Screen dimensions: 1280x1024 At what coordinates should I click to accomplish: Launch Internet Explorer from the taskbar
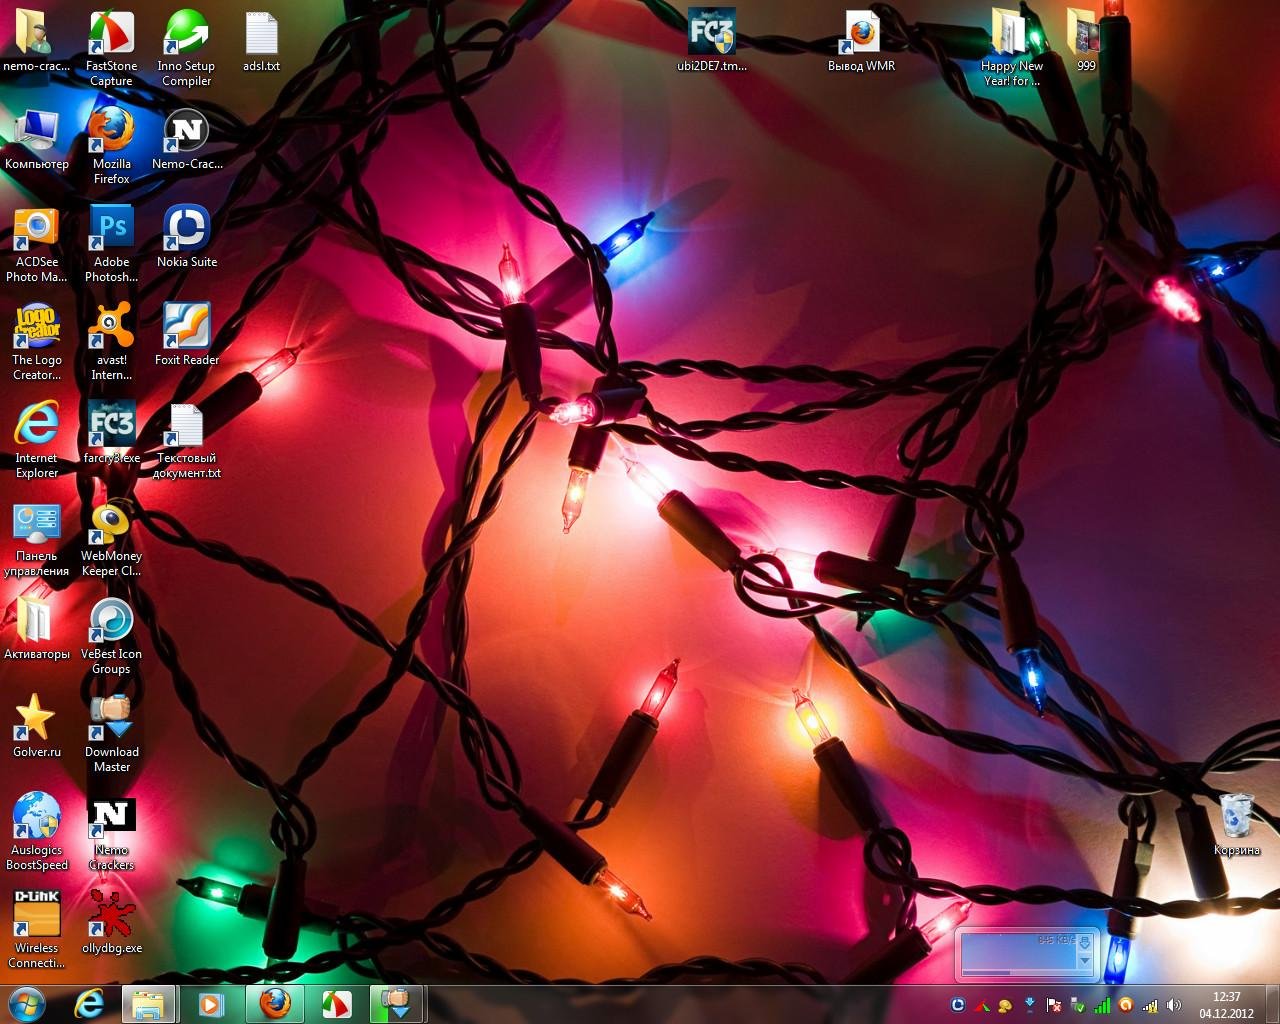point(89,1004)
